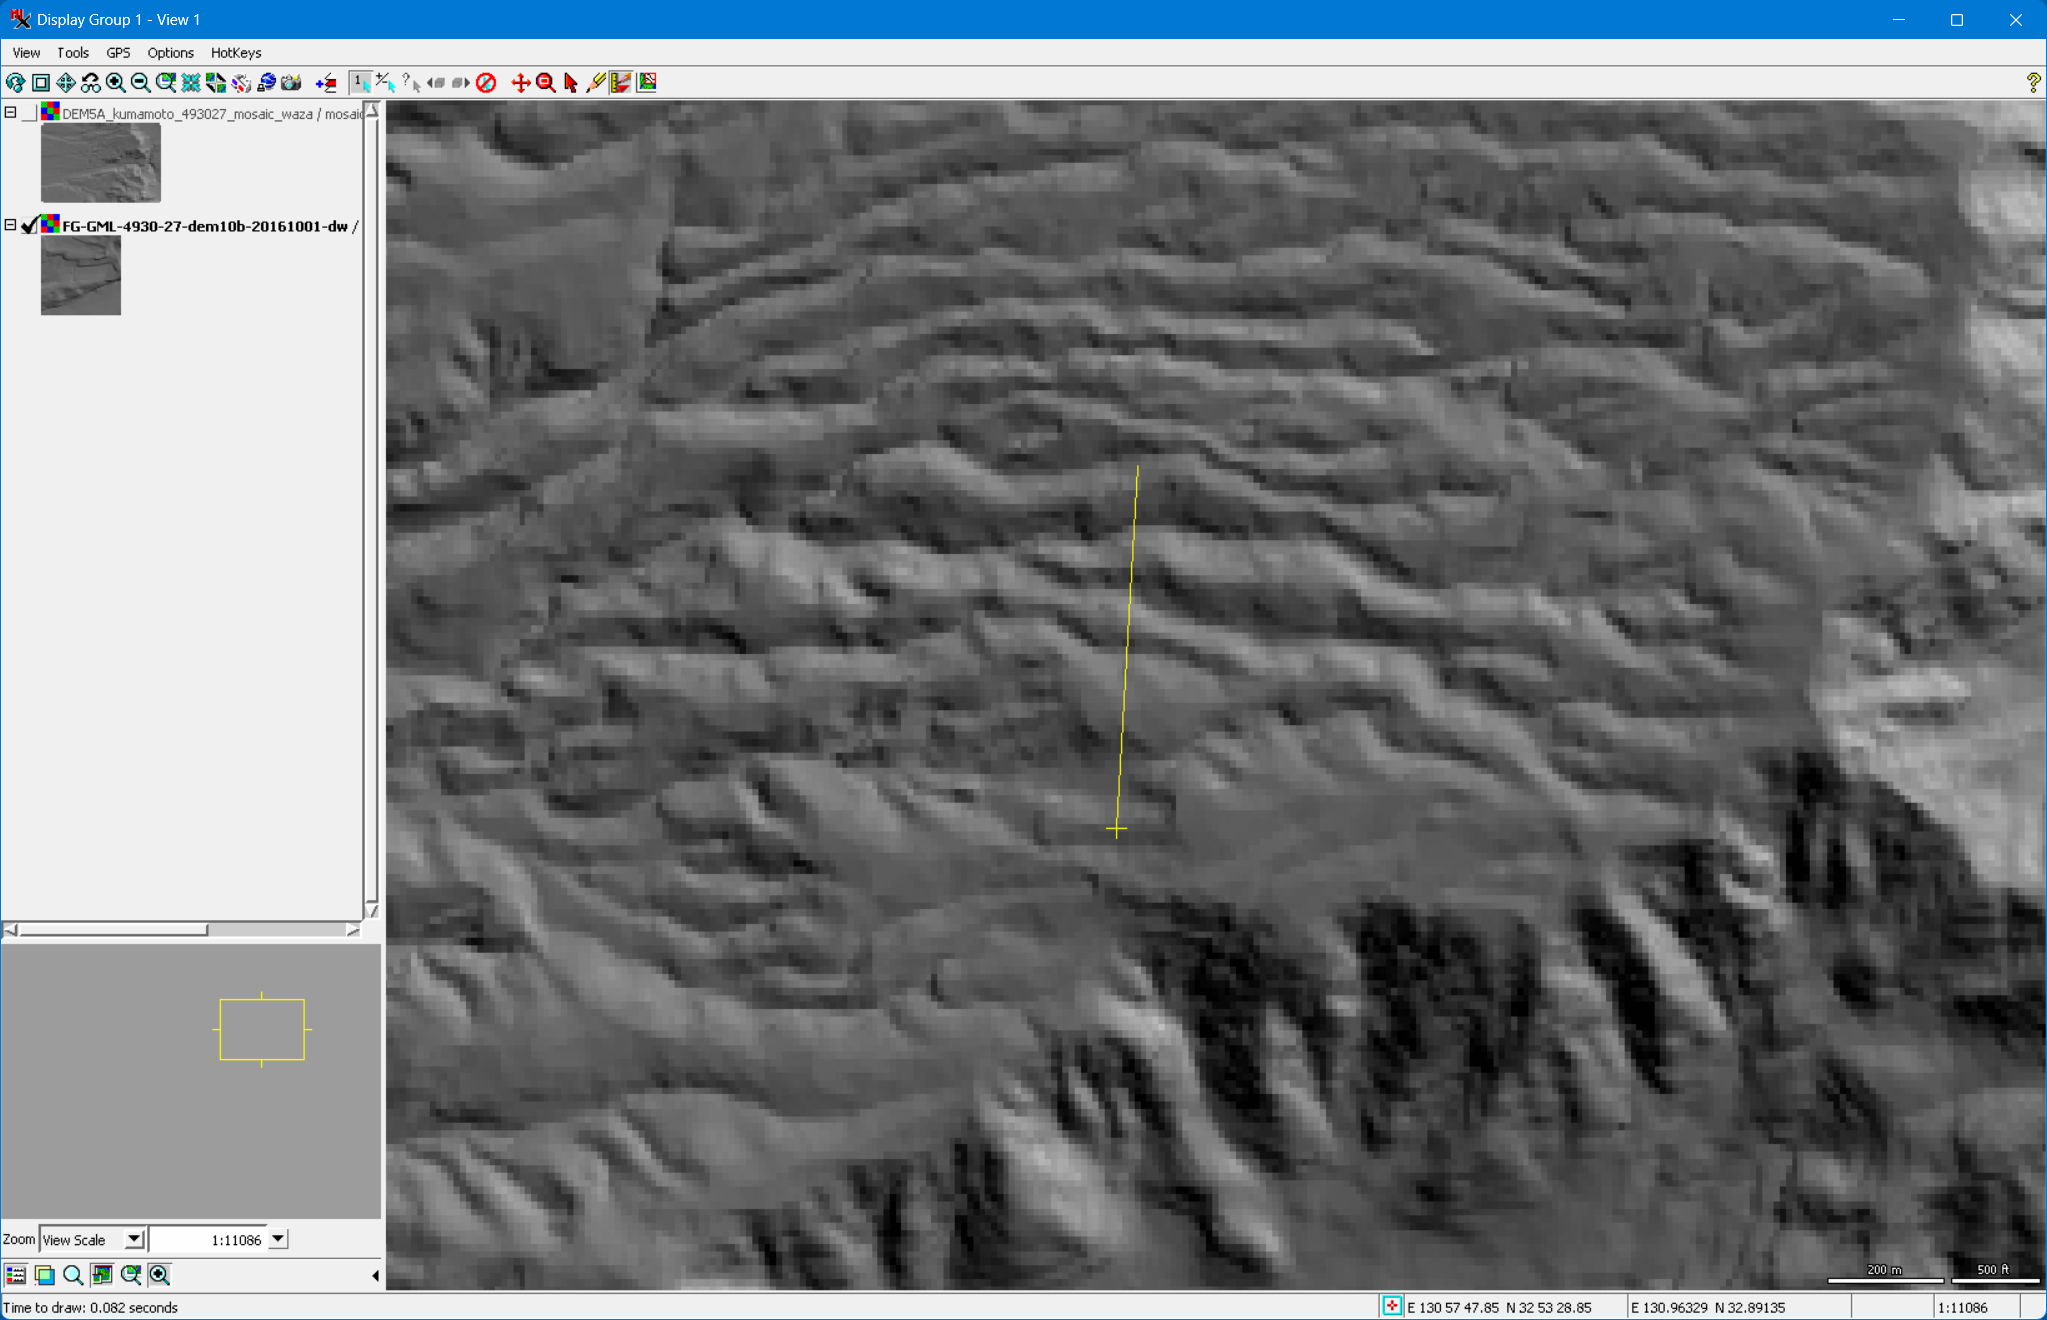Toggle the select single element tool

coord(360,83)
